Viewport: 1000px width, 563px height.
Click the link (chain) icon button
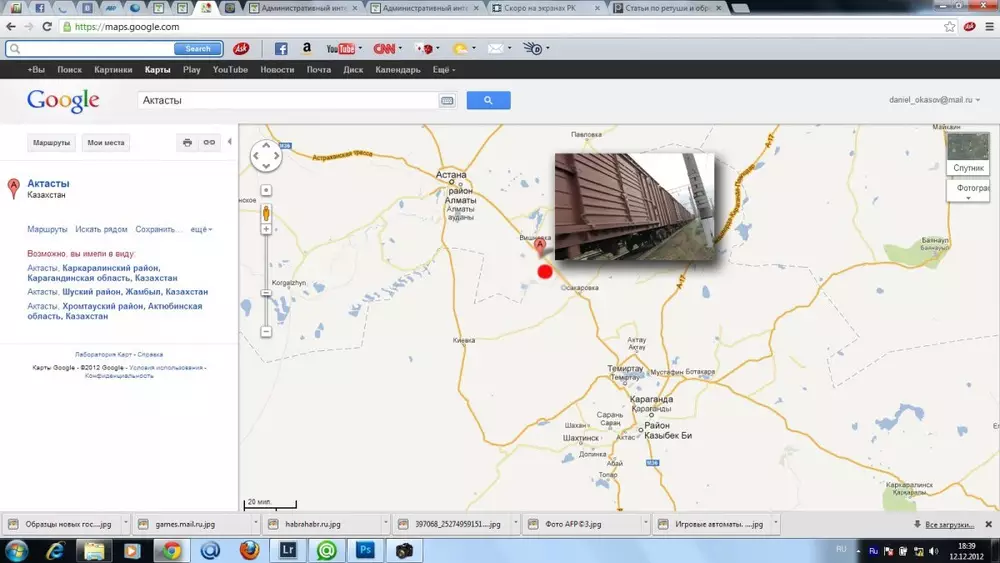click(x=209, y=143)
